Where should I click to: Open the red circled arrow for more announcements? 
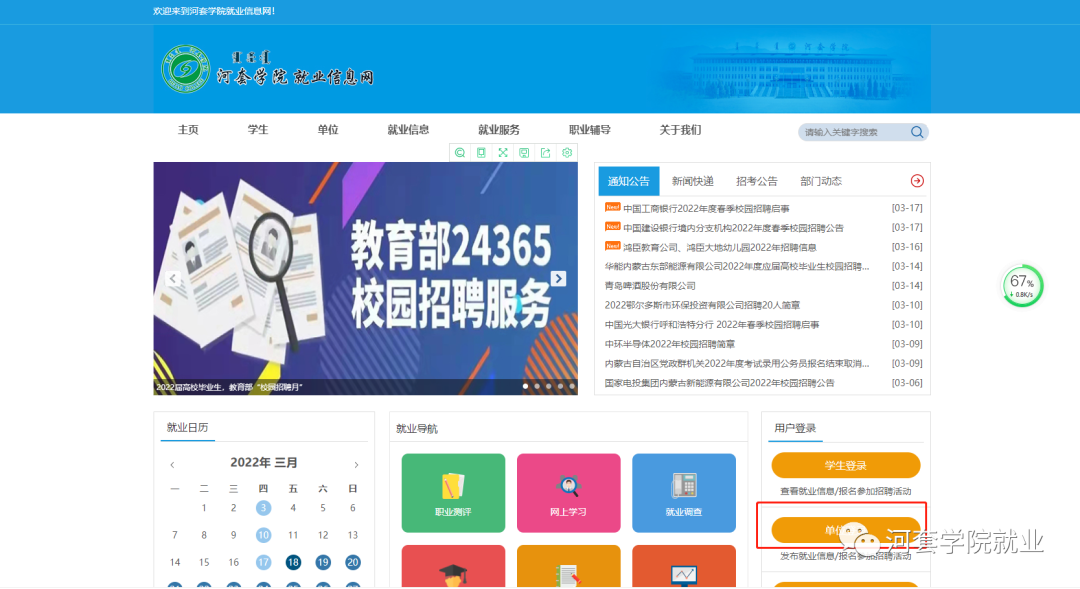click(917, 180)
